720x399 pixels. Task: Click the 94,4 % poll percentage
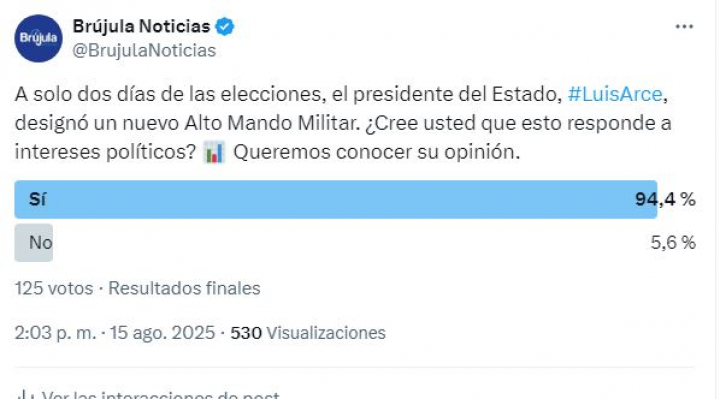(665, 199)
